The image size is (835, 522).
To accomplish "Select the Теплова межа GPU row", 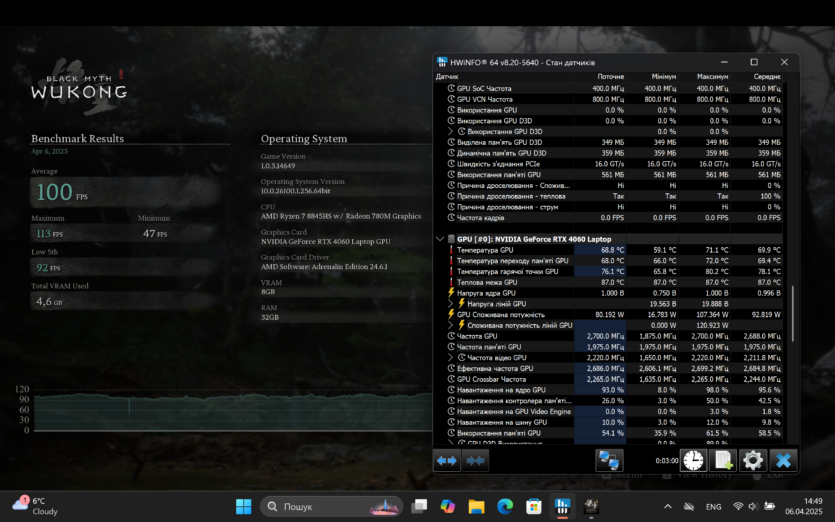I will coord(608,282).
